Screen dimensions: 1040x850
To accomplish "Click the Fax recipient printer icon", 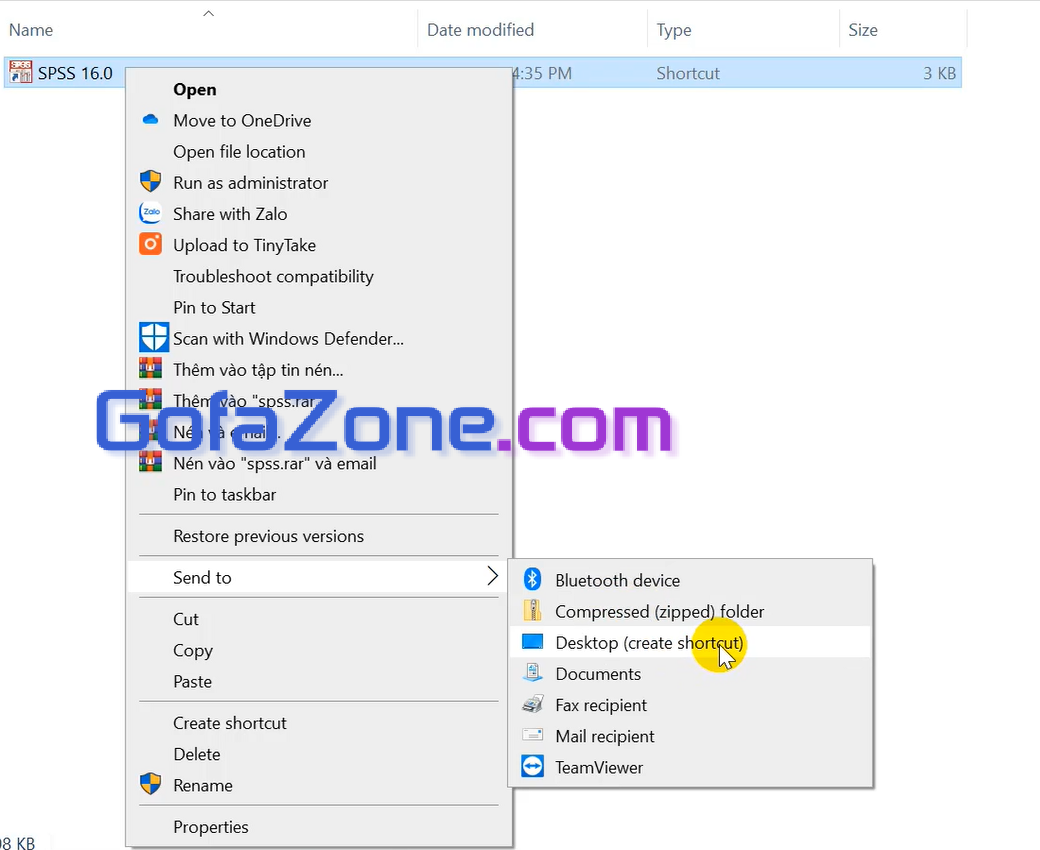I will coord(532,704).
